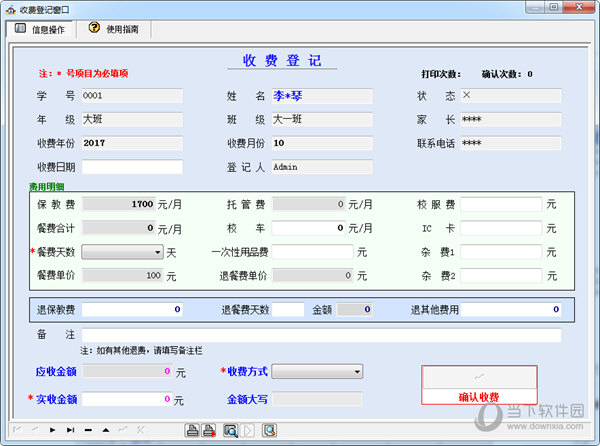This screenshot has height=446, width=600.
Task: Click the 保教费 field showing 1700
Action: click(x=119, y=204)
